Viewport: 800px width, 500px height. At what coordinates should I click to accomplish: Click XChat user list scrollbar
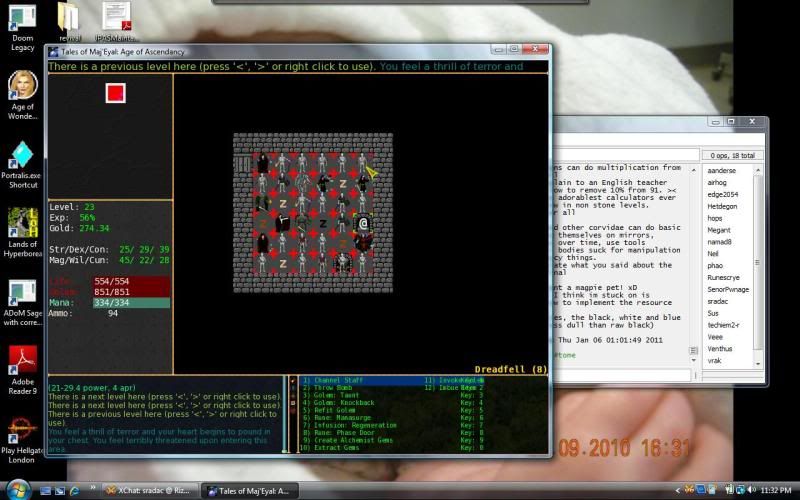(758, 265)
